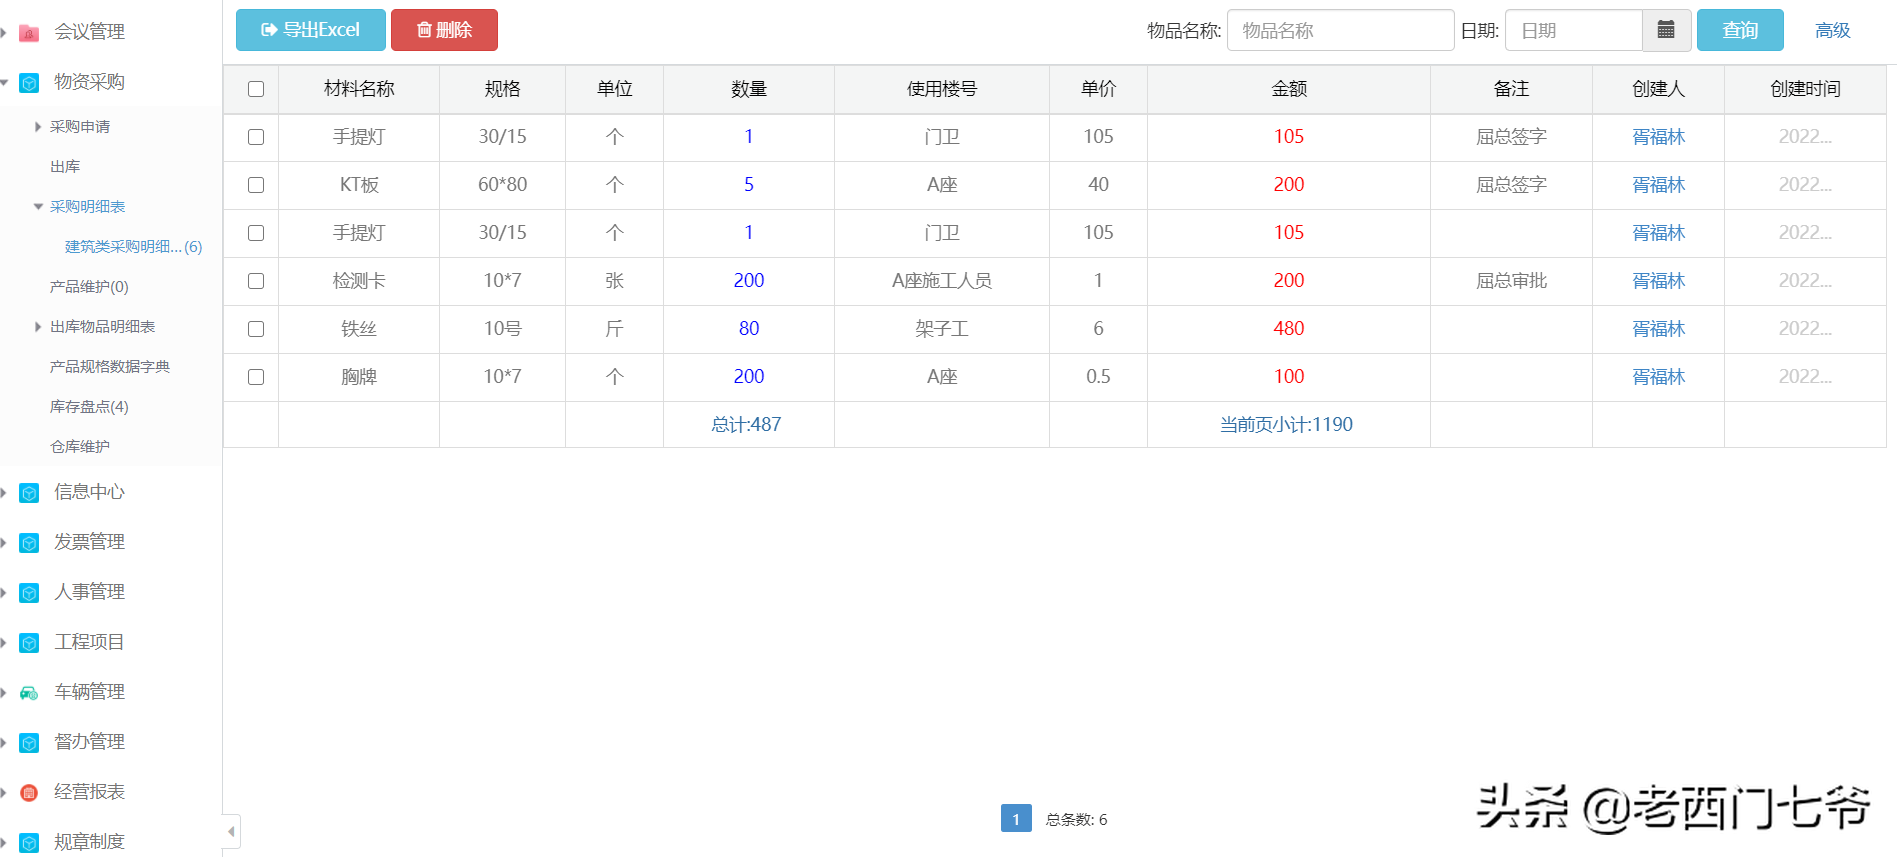The width and height of the screenshot is (1897, 857).
Task: Click the 数量 column header
Action: (x=749, y=89)
